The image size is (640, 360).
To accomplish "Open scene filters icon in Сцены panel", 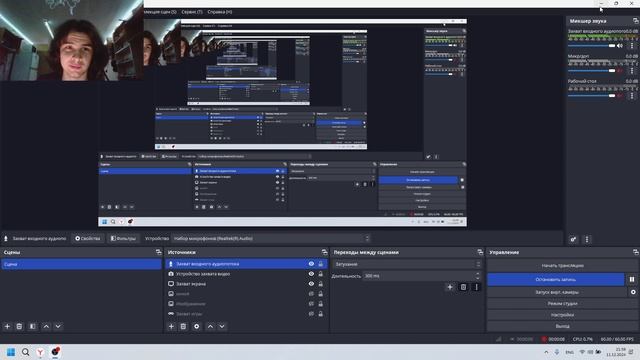I will (x=32, y=326).
